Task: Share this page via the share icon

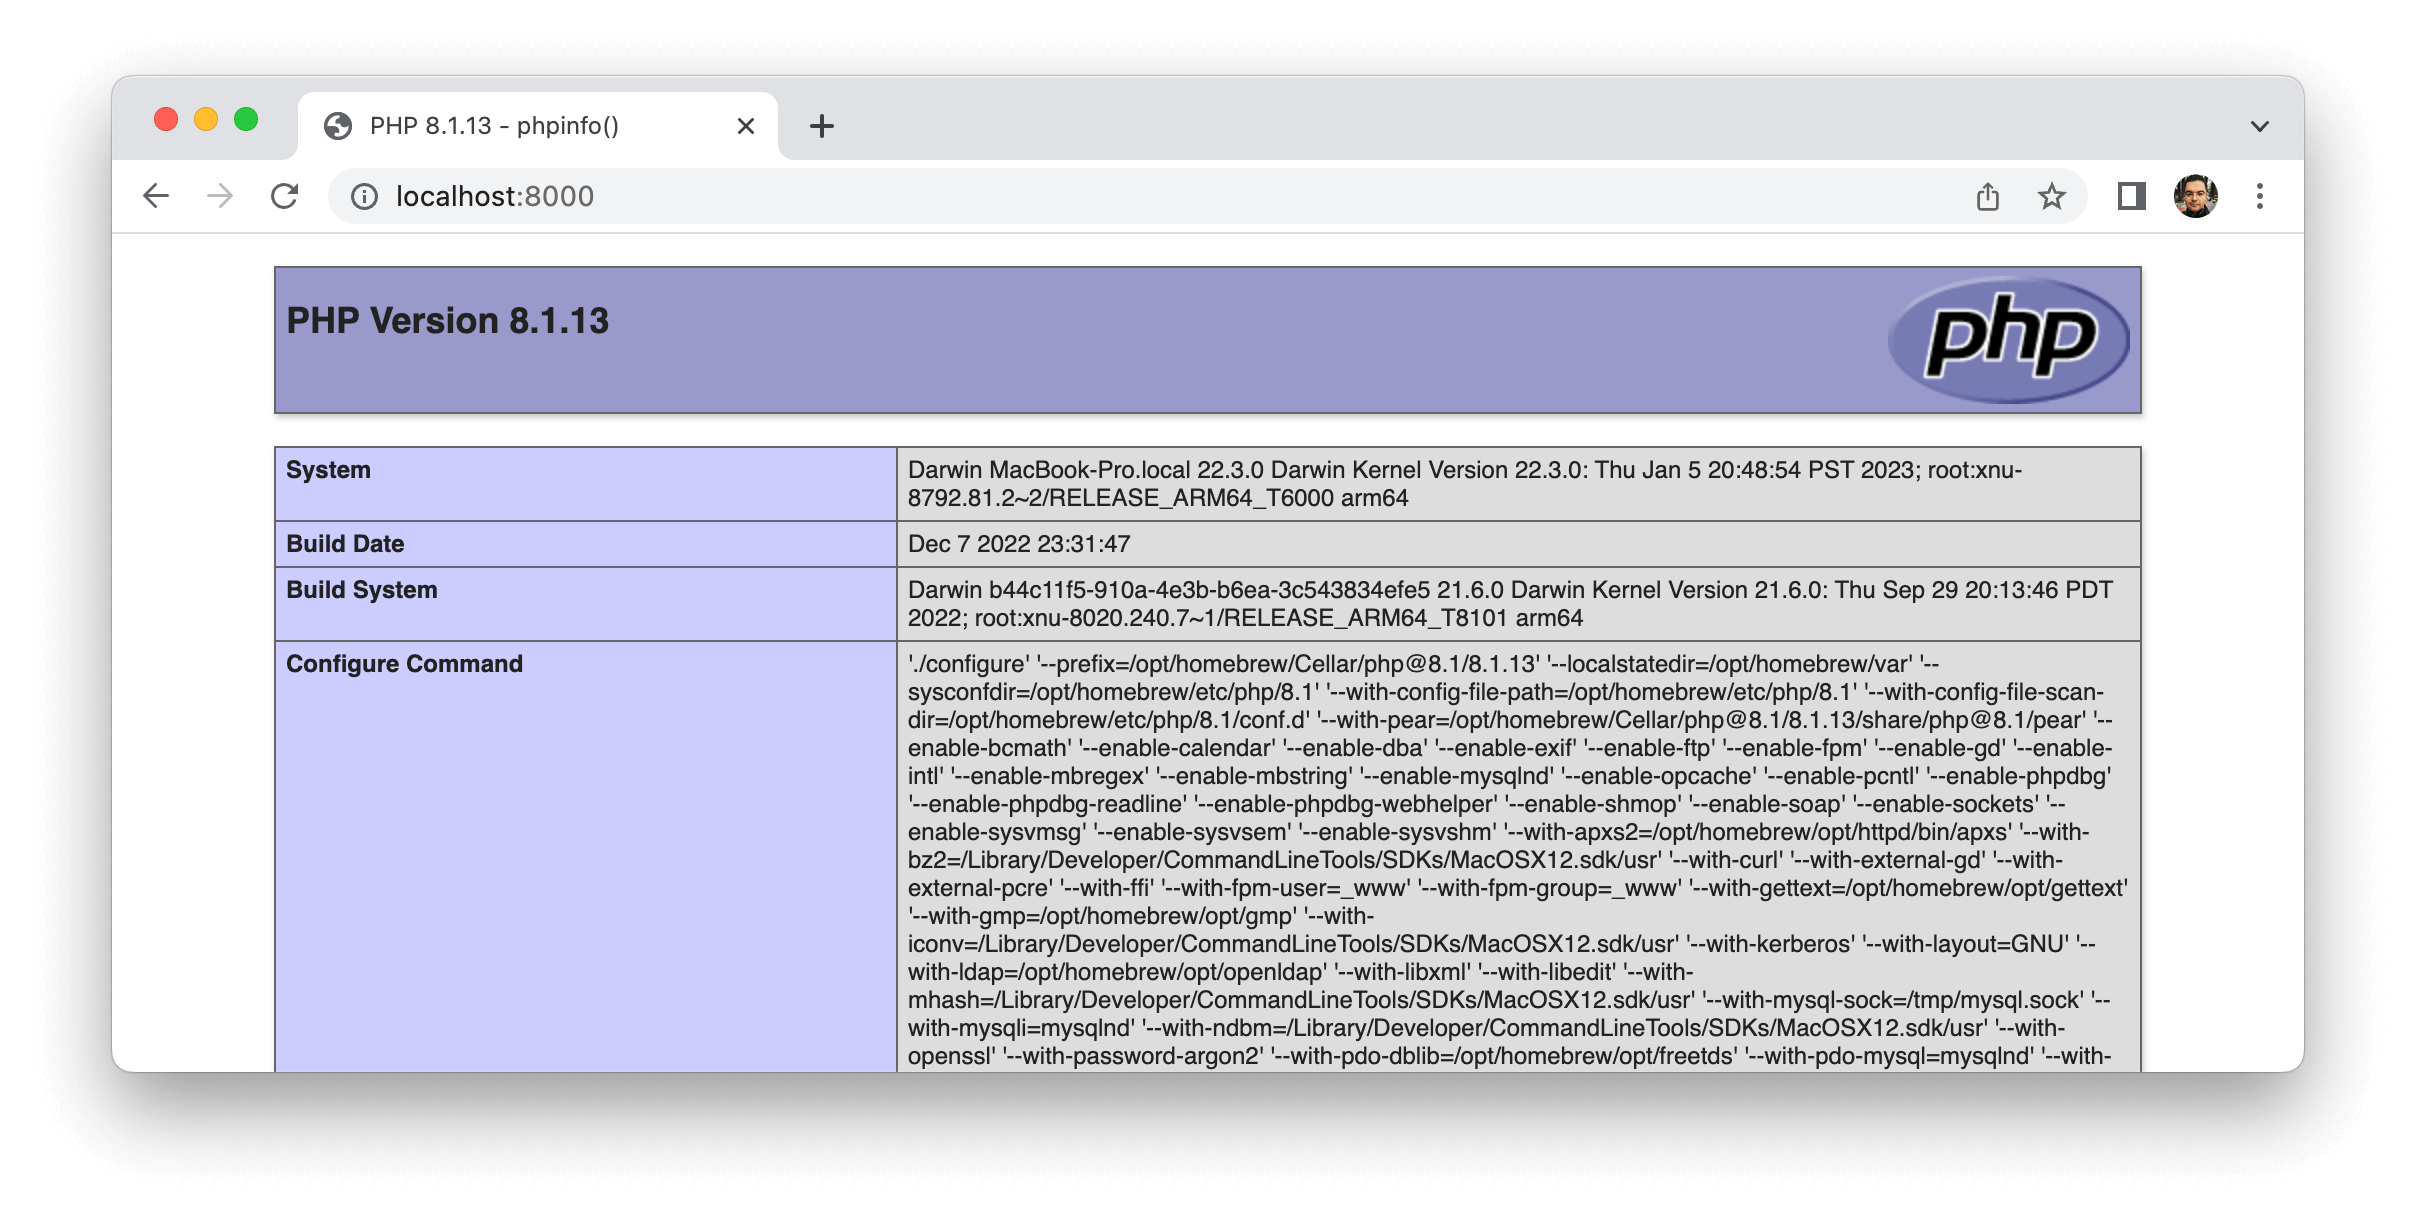Action: (x=1988, y=196)
